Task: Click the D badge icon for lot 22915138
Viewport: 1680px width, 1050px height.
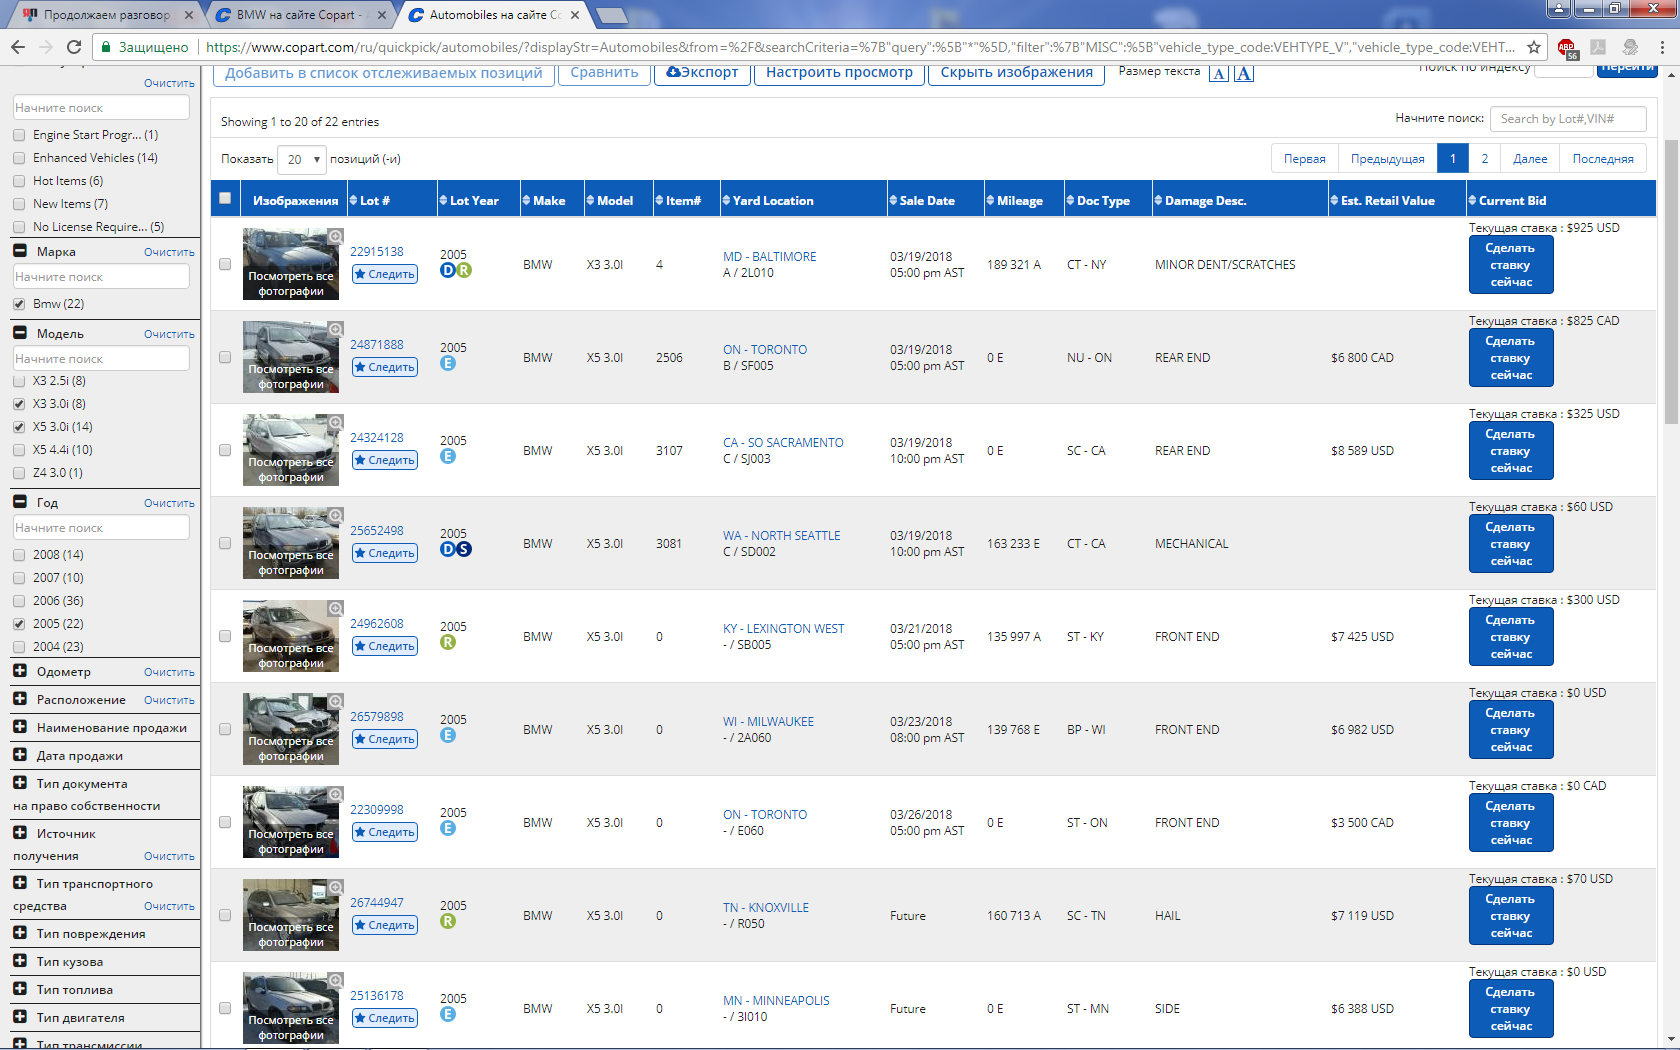Action: tap(448, 270)
